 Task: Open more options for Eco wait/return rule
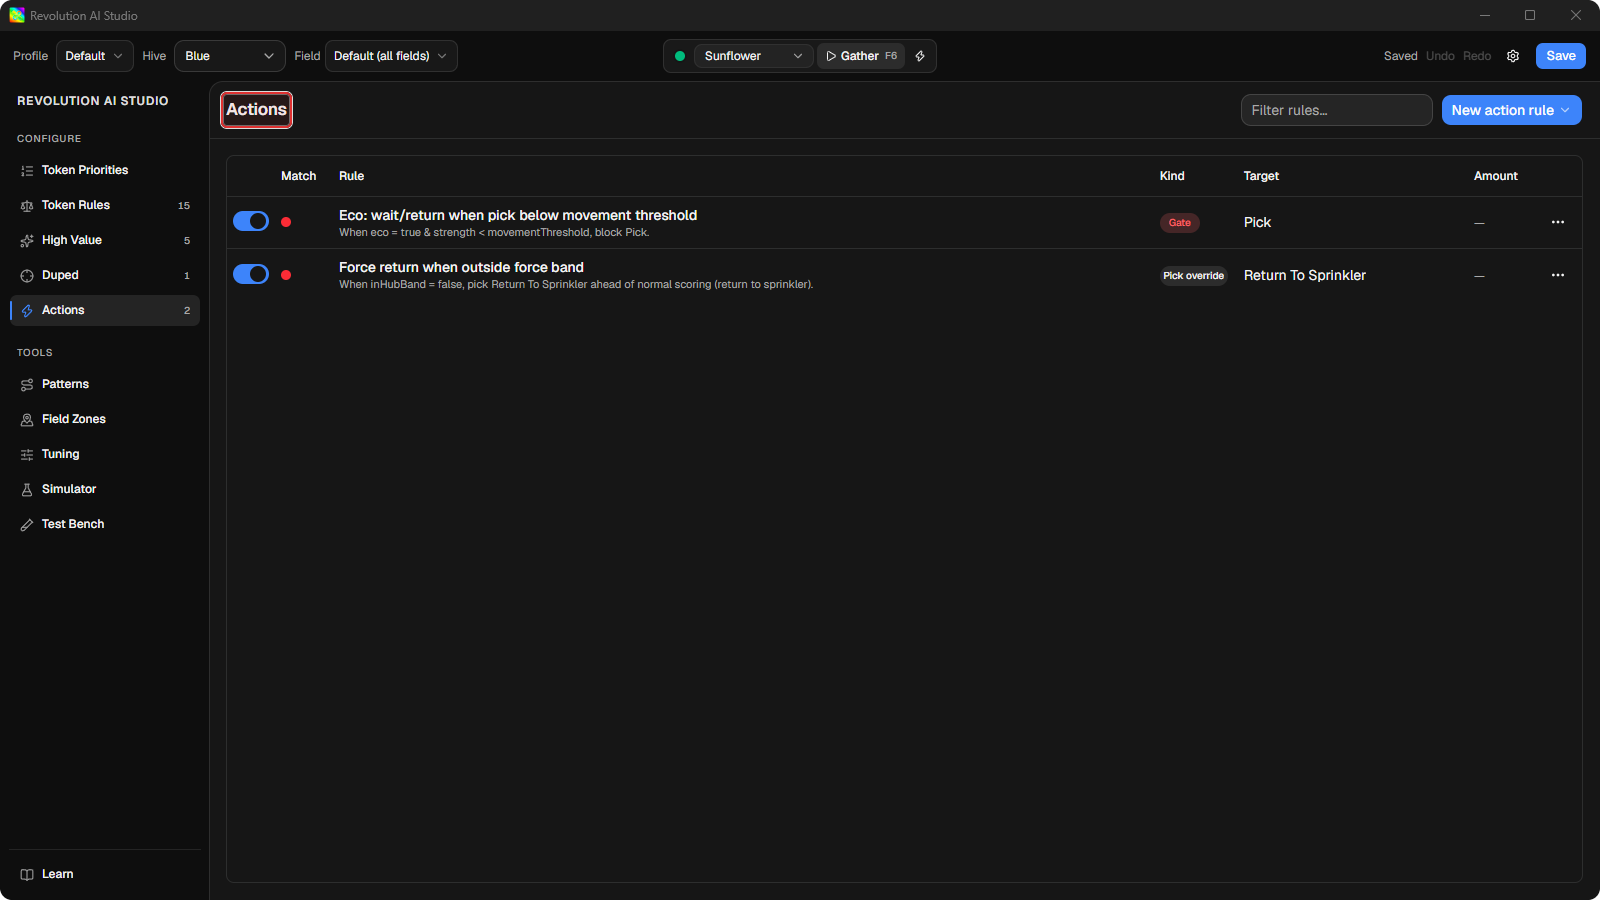pos(1558,222)
